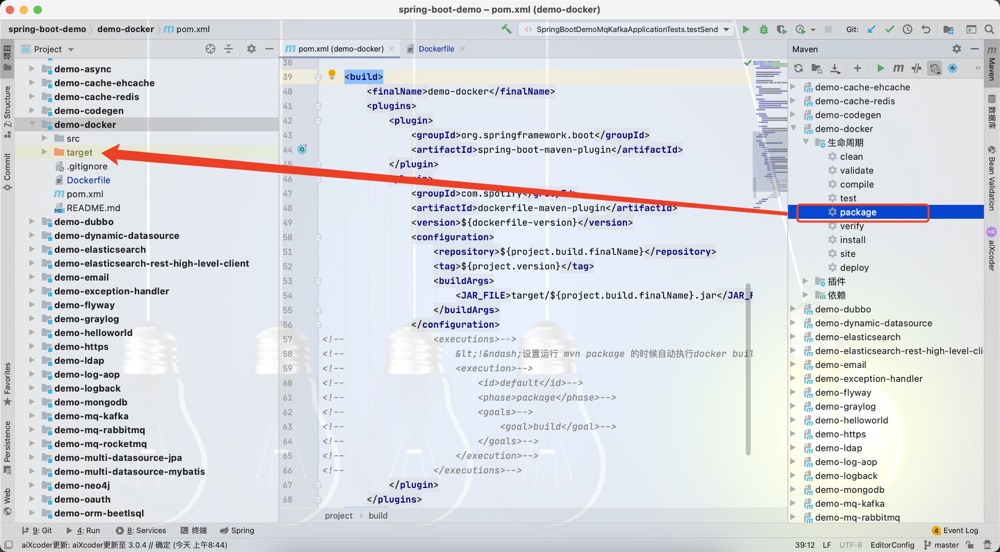Click 'build' breadcrumb below editor

(x=378, y=516)
